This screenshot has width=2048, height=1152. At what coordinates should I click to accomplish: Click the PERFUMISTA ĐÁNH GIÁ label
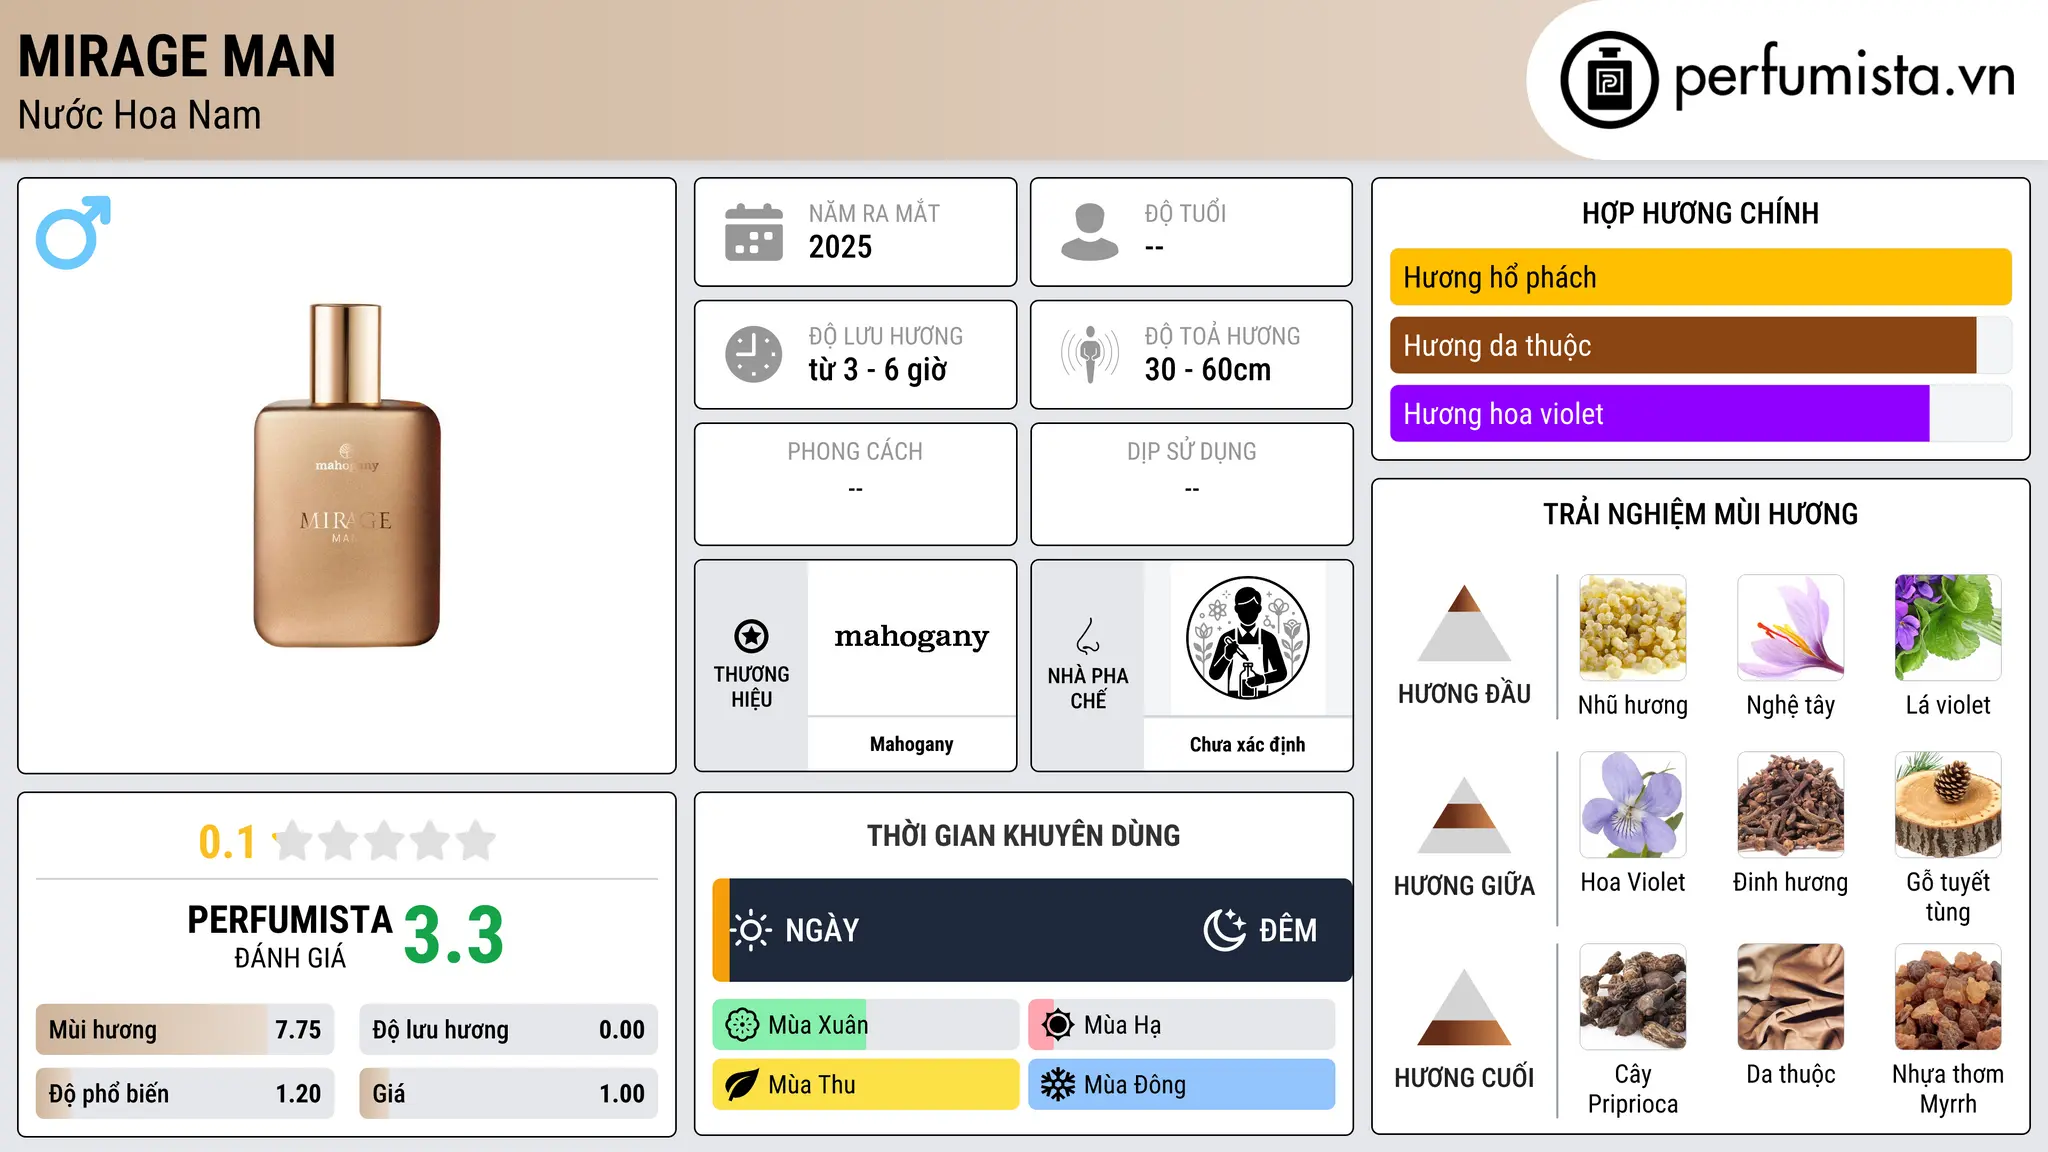tap(290, 936)
